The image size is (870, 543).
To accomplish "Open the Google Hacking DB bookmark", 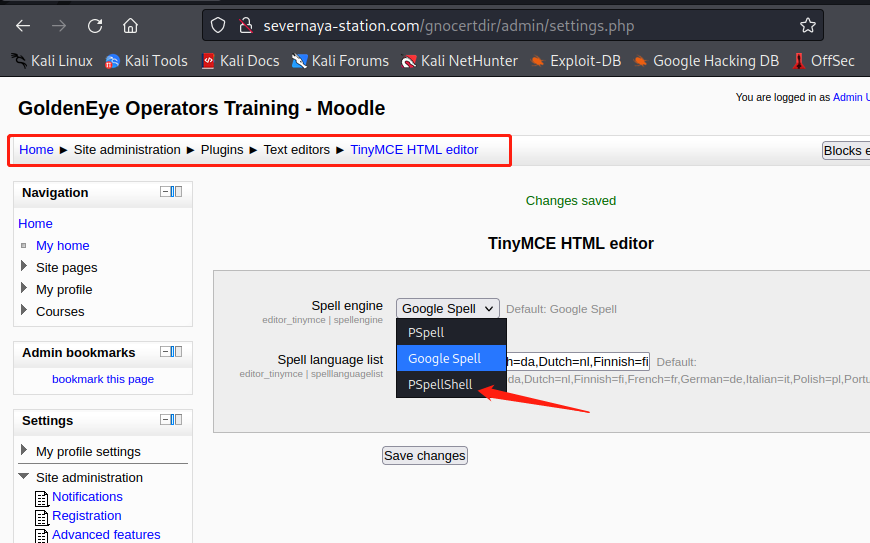I will tap(706, 61).
